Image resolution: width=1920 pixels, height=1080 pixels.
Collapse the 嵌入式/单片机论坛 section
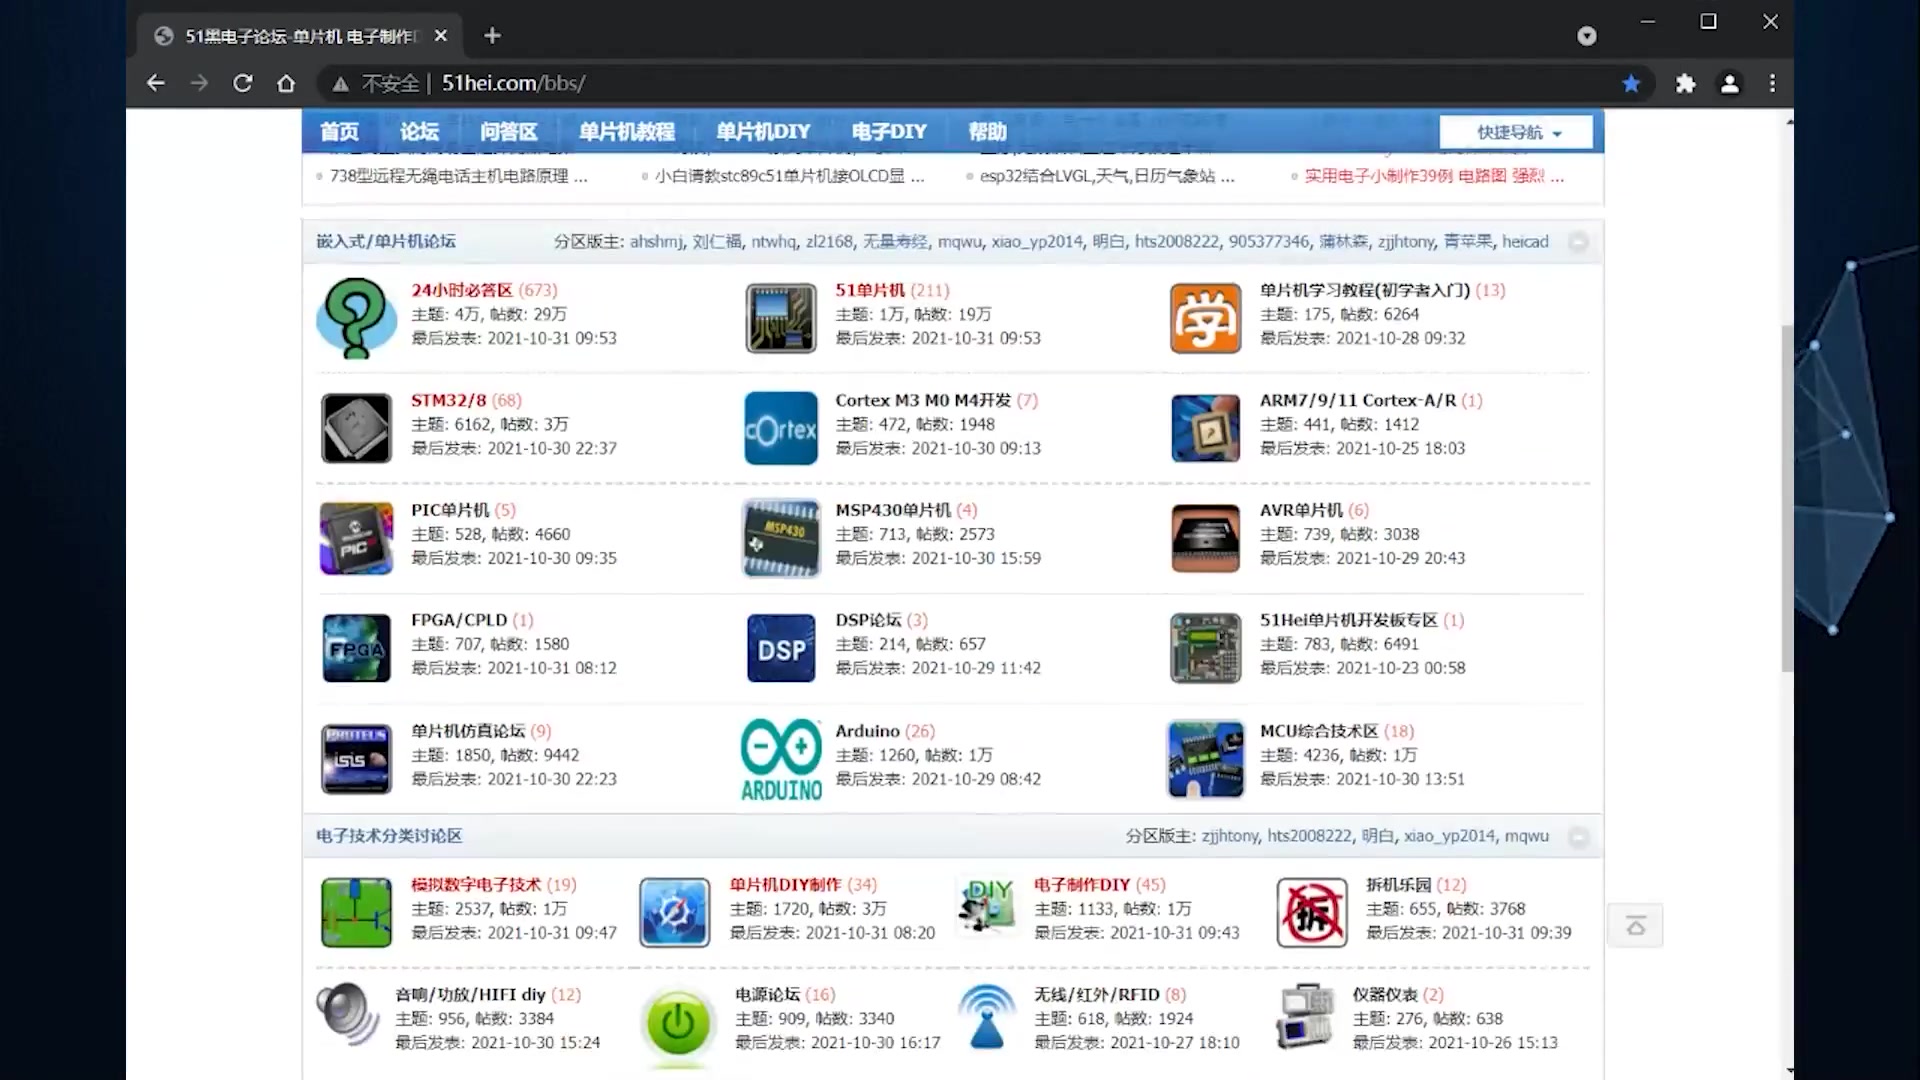(1578, 242)
